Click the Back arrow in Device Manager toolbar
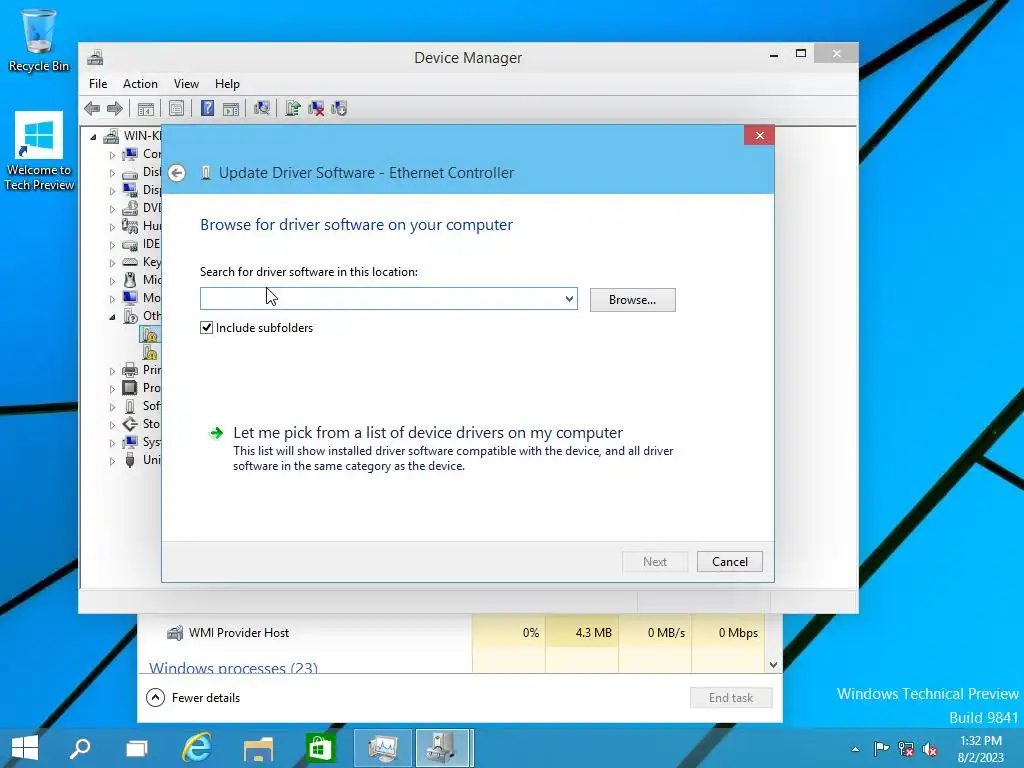The width and height of the screenshot is (1024, 768). (92, 108)
